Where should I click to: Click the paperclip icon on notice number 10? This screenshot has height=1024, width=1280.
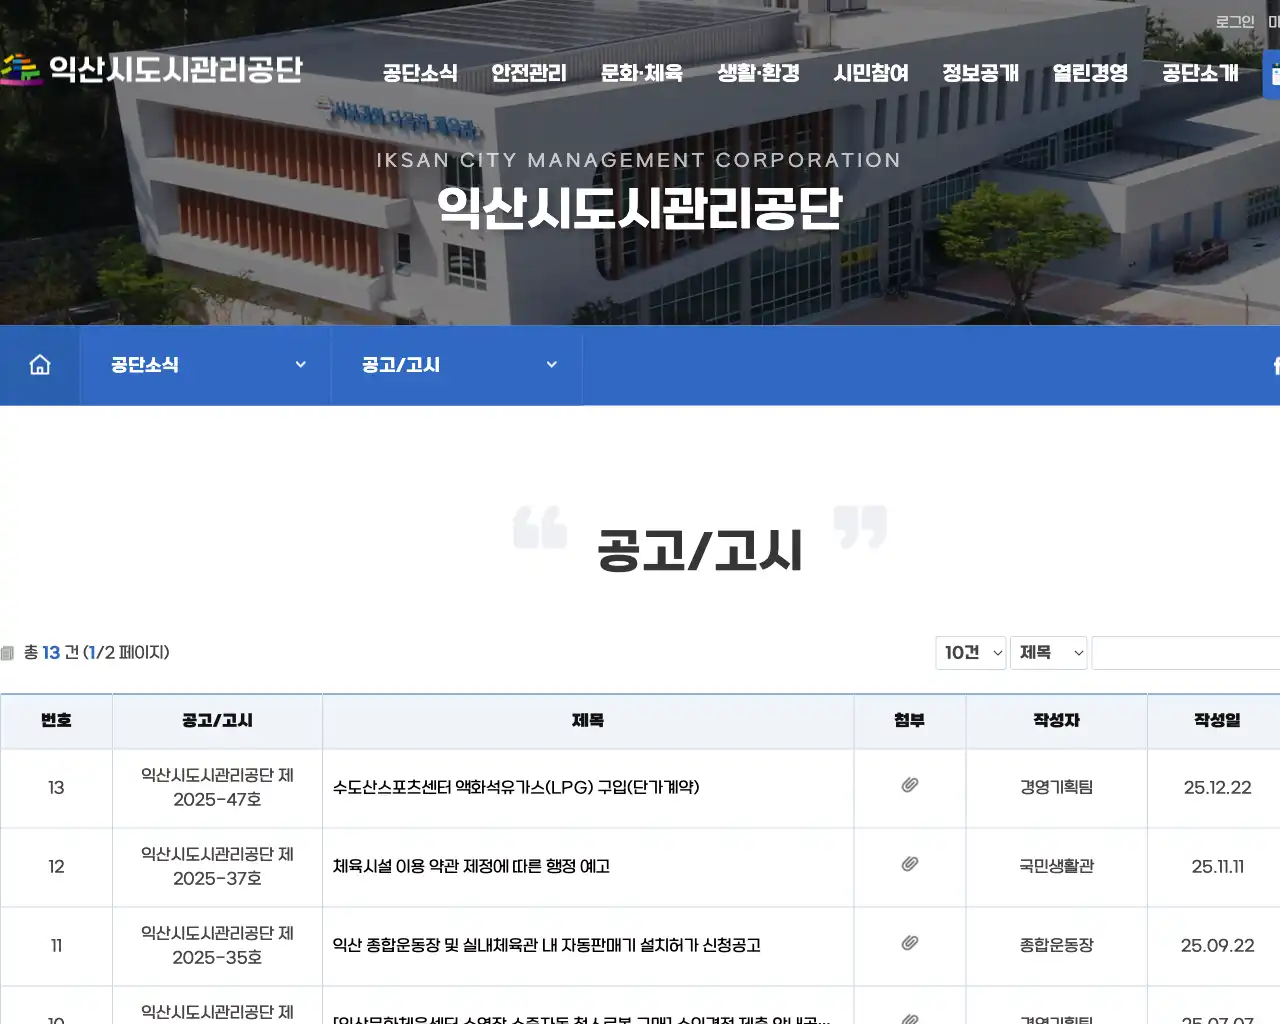[908, 1016]
